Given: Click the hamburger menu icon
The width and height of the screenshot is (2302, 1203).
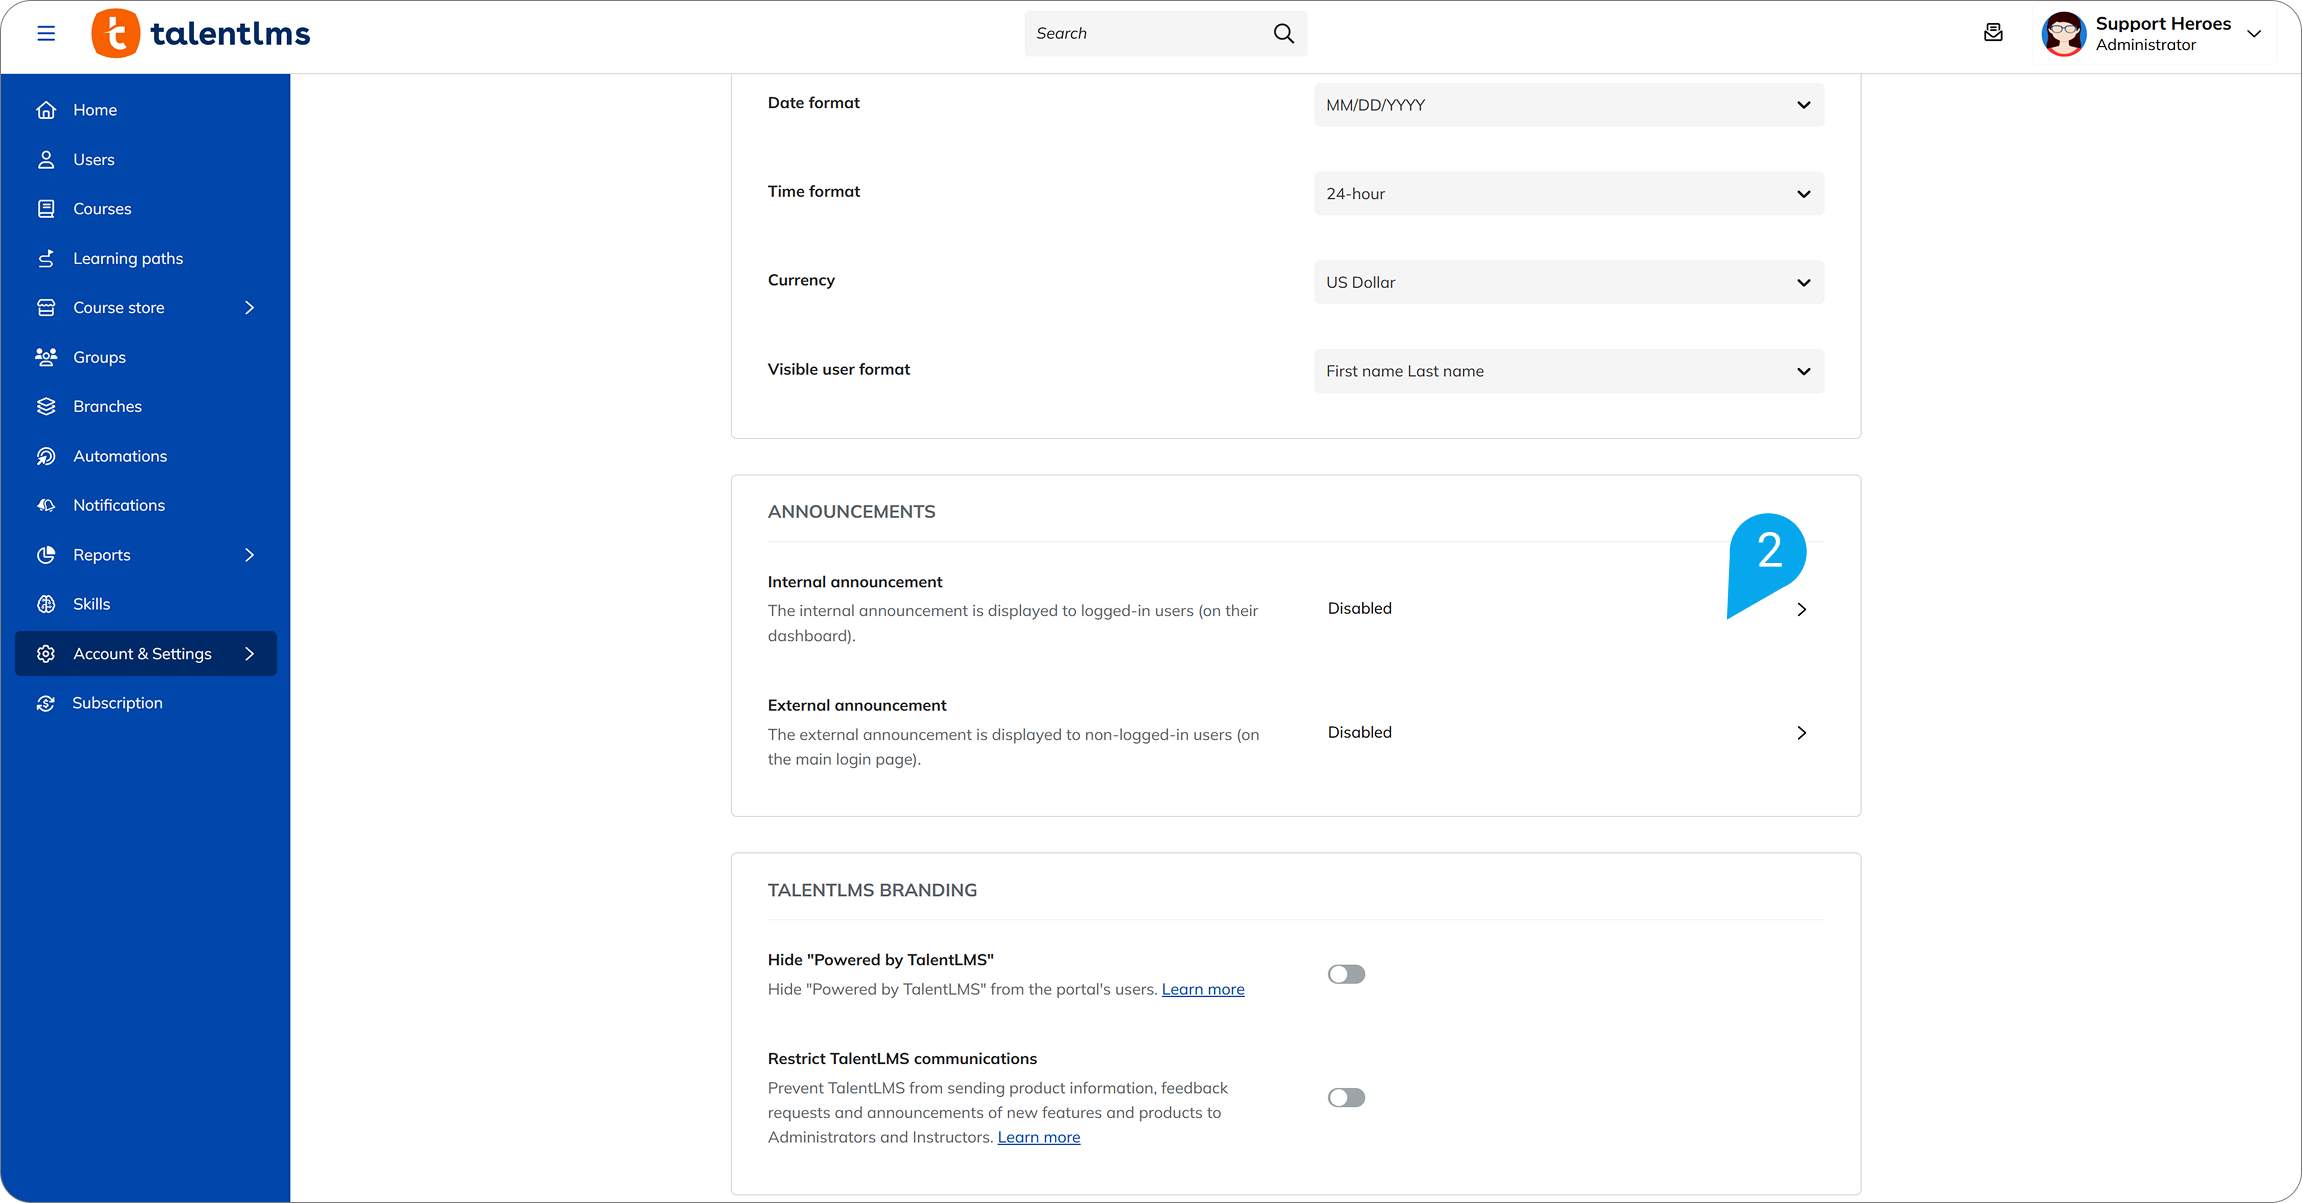Looking at the screenshot, I should click(46, 33).
